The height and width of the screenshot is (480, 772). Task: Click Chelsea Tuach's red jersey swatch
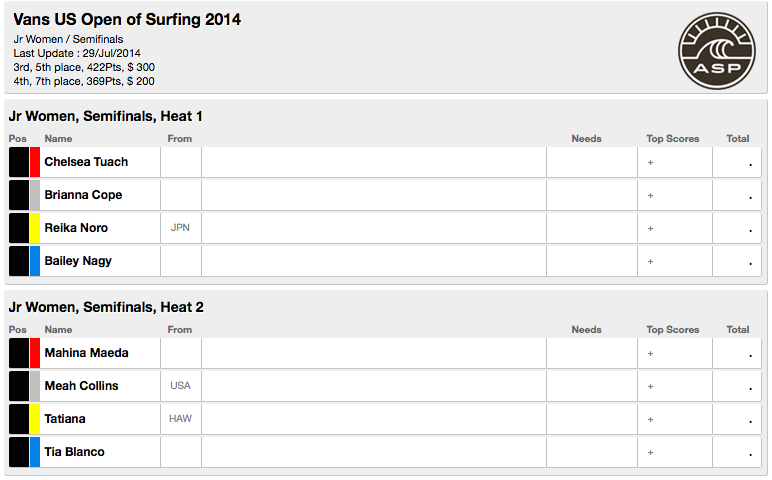point(35,162)
